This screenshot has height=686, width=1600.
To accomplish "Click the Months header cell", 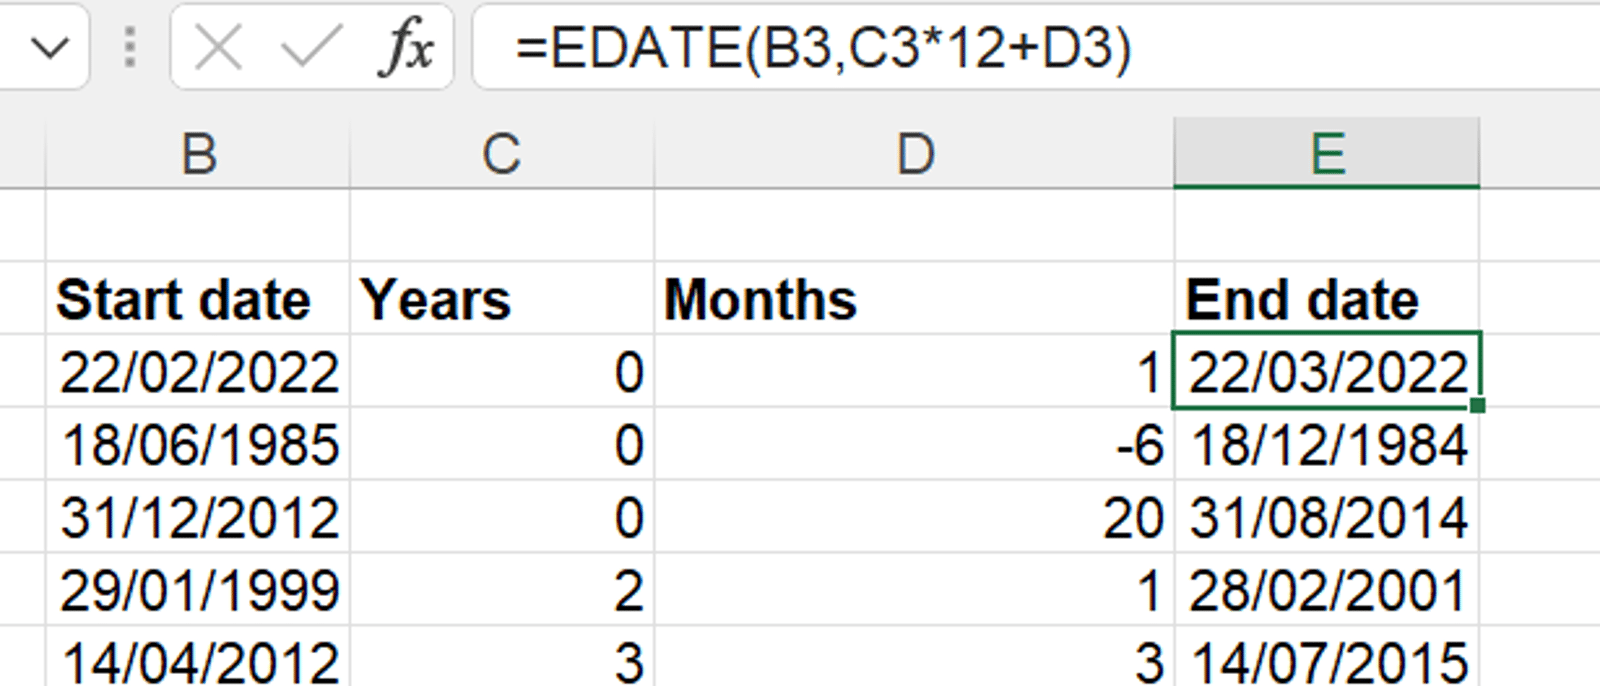I will pyautogui.click(x=760, y=300).
